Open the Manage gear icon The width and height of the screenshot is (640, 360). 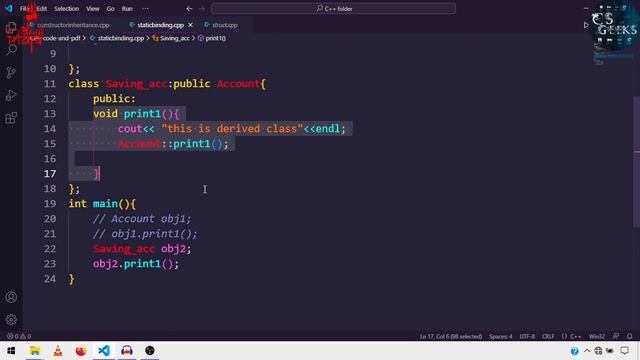[11, 320]
